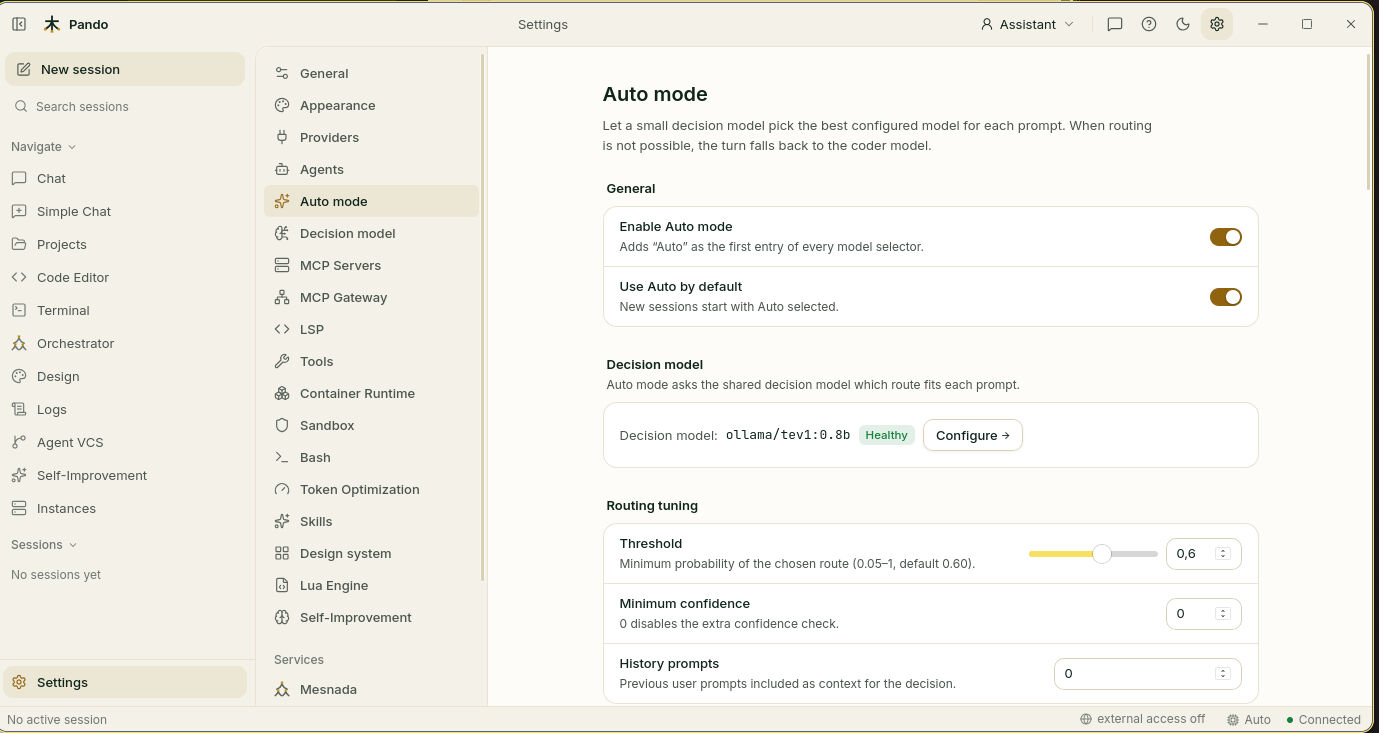Turn off Use Auto by default toggle
The width and height of the screenshot is (1379, 733).
(x=1225, y=297)
